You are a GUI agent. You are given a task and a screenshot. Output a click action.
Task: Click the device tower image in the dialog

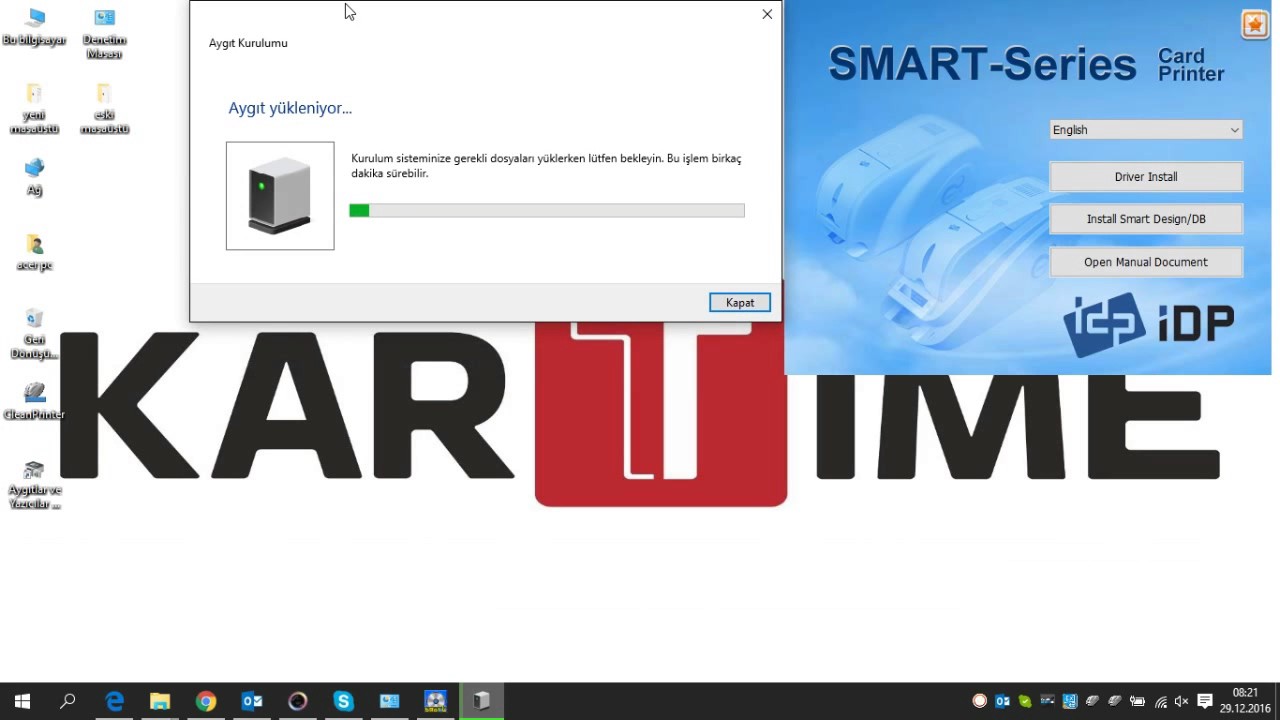280,196
